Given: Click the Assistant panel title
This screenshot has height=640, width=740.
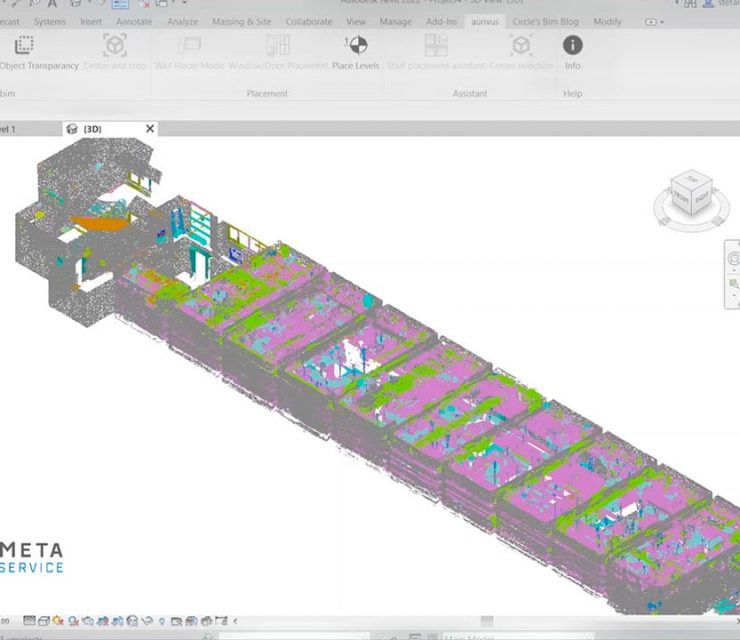Looking at the screenshot, I should [x=470, y=93].
